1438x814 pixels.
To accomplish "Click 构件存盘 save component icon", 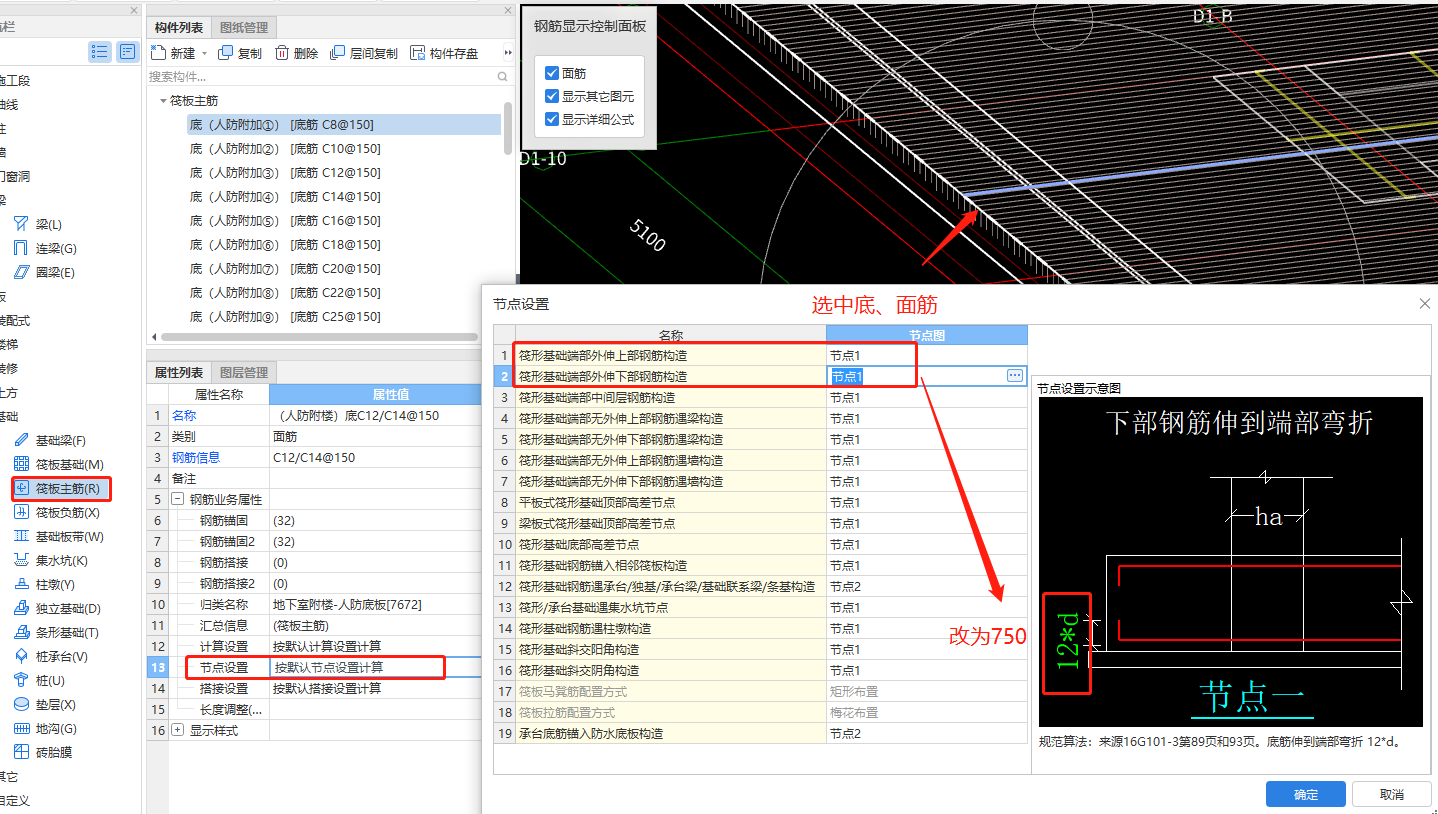I will 418,53.
